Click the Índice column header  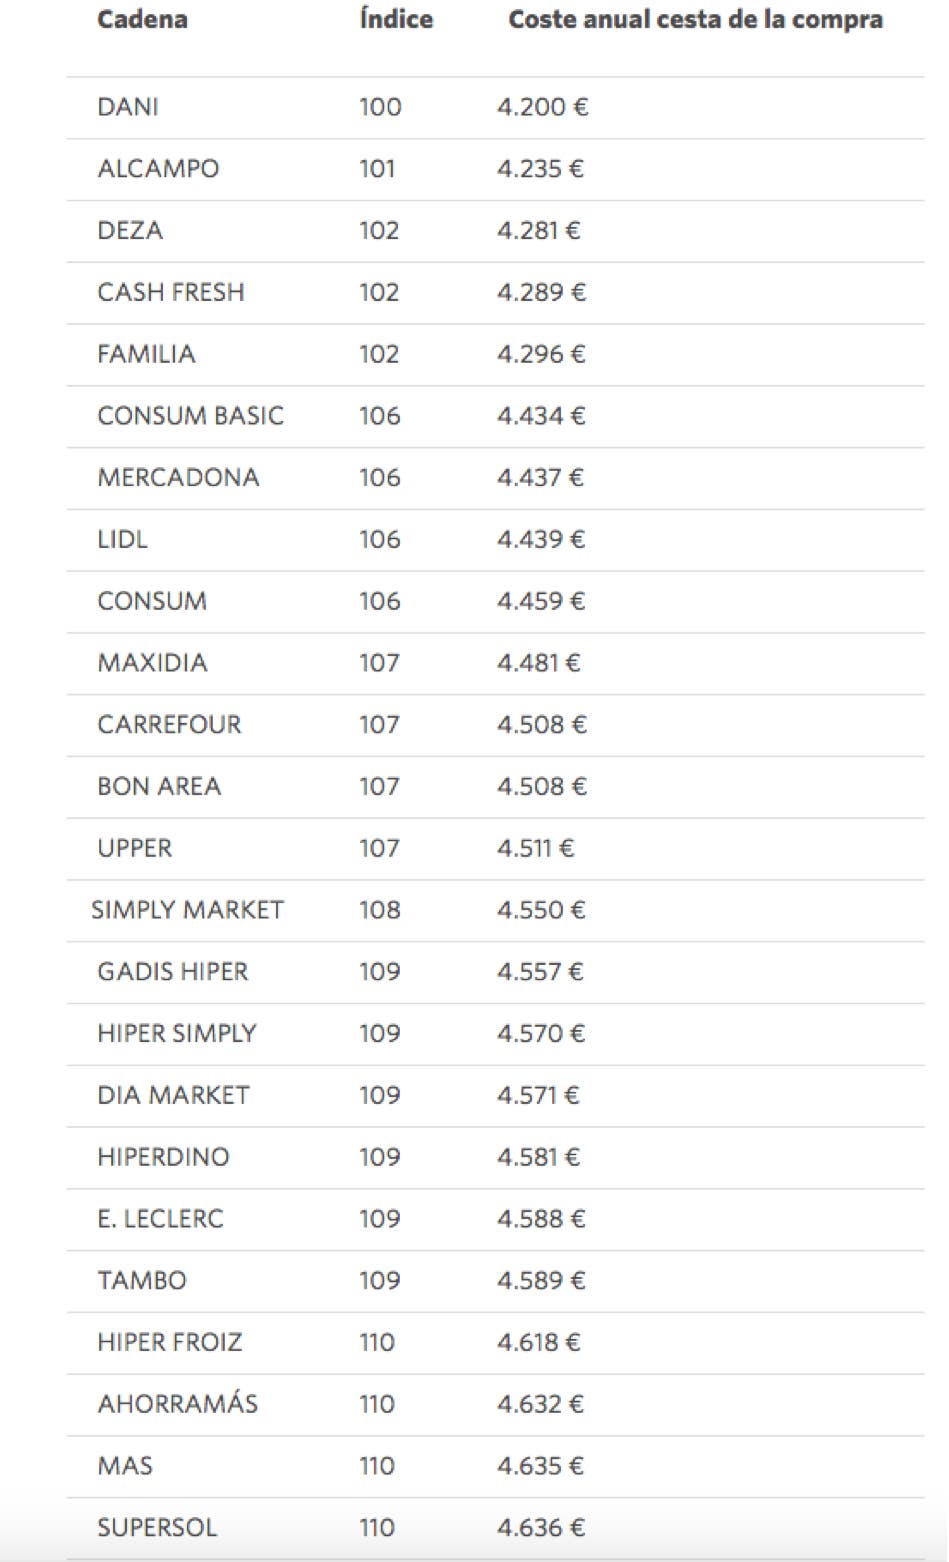396,20
